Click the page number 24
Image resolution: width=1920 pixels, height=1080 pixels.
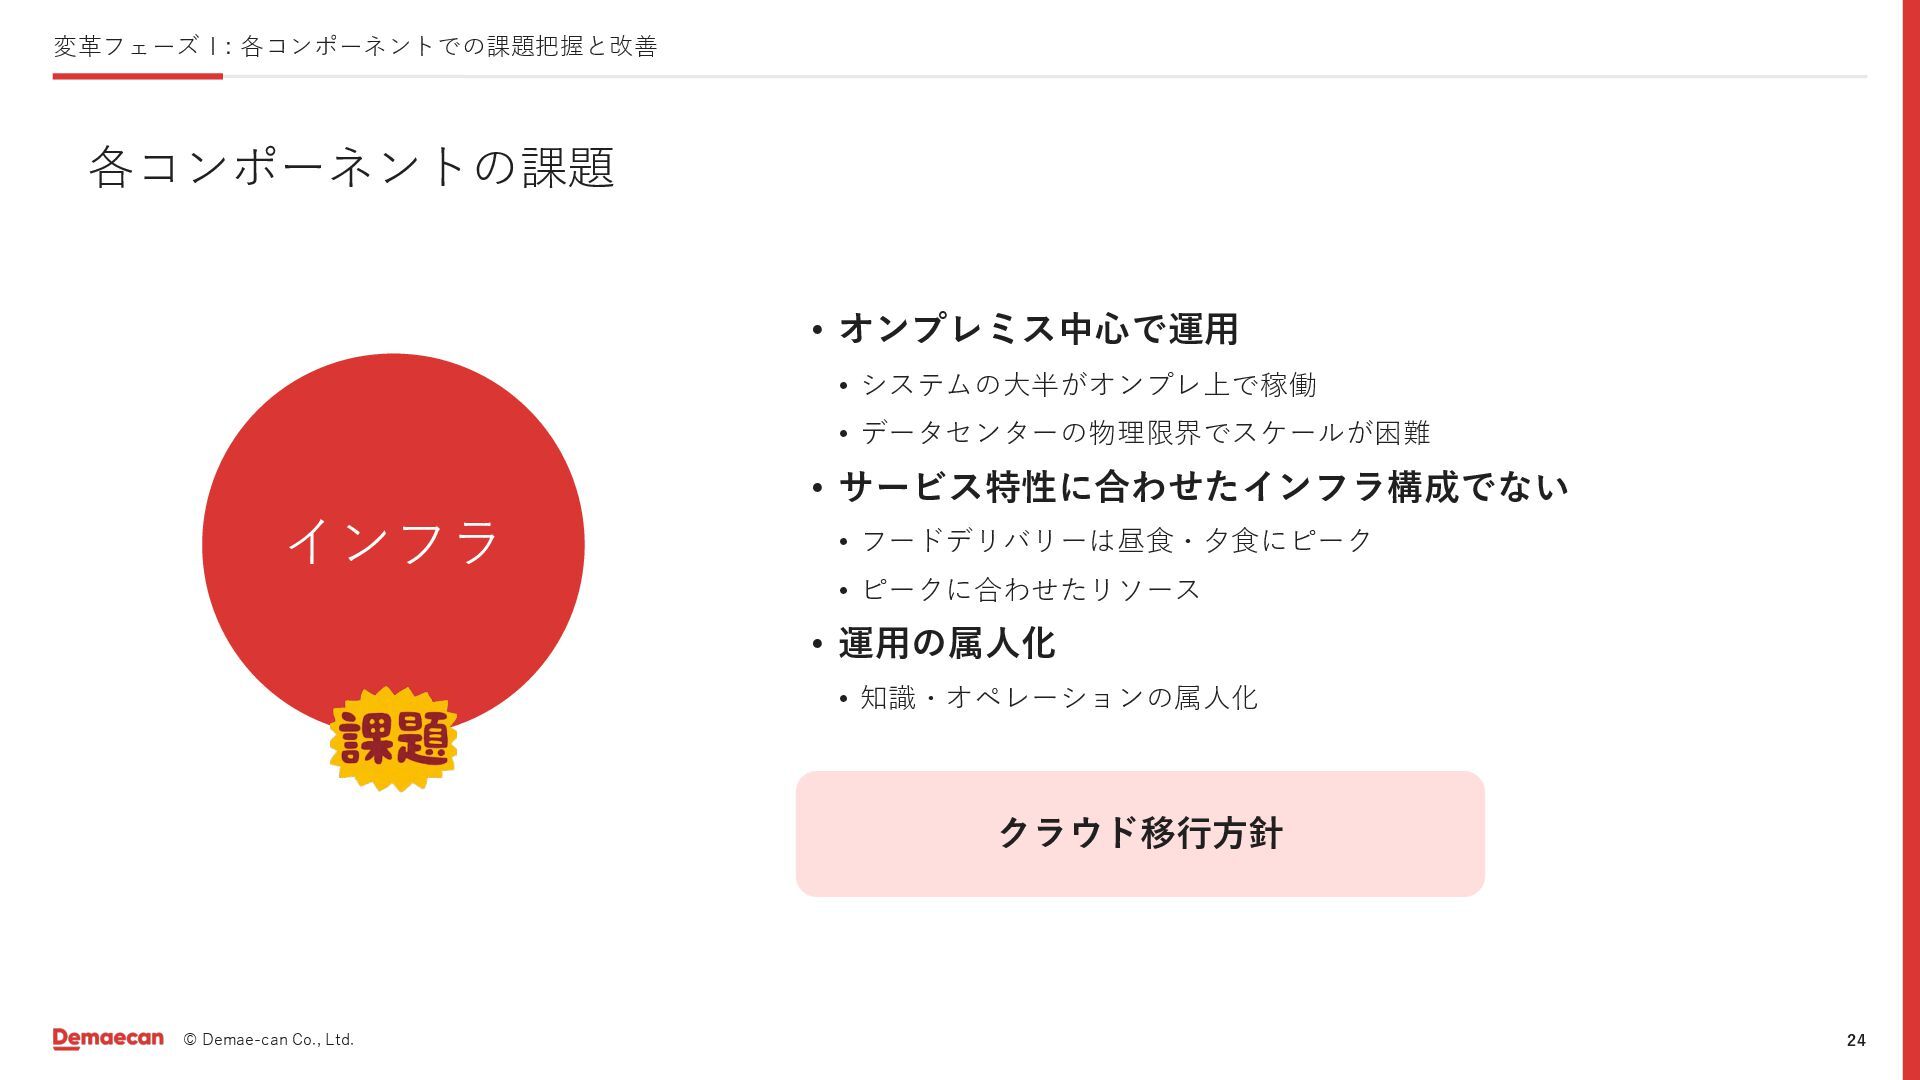(1856, 1041)
